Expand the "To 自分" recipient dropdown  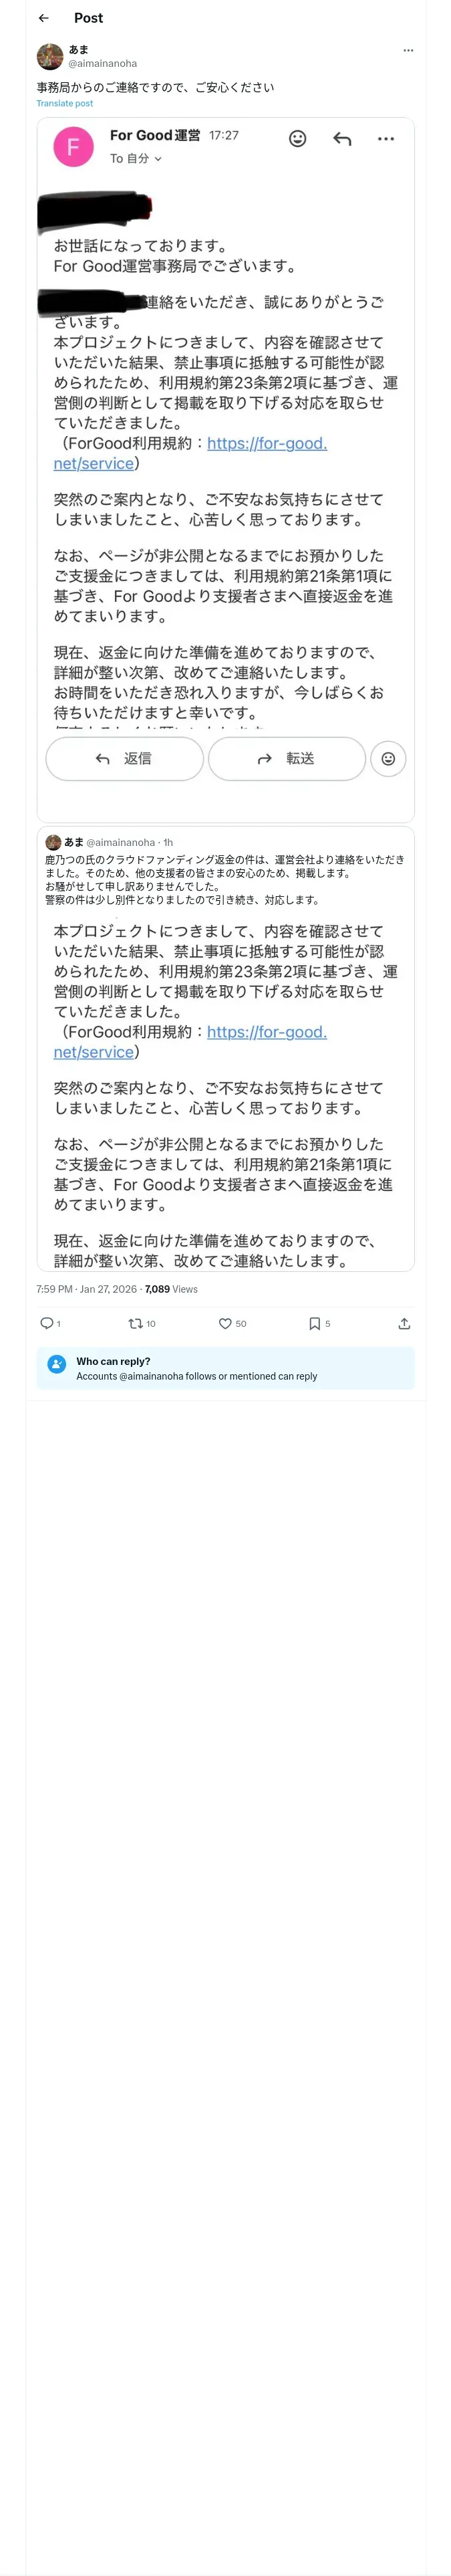click(x=136, y=159)
